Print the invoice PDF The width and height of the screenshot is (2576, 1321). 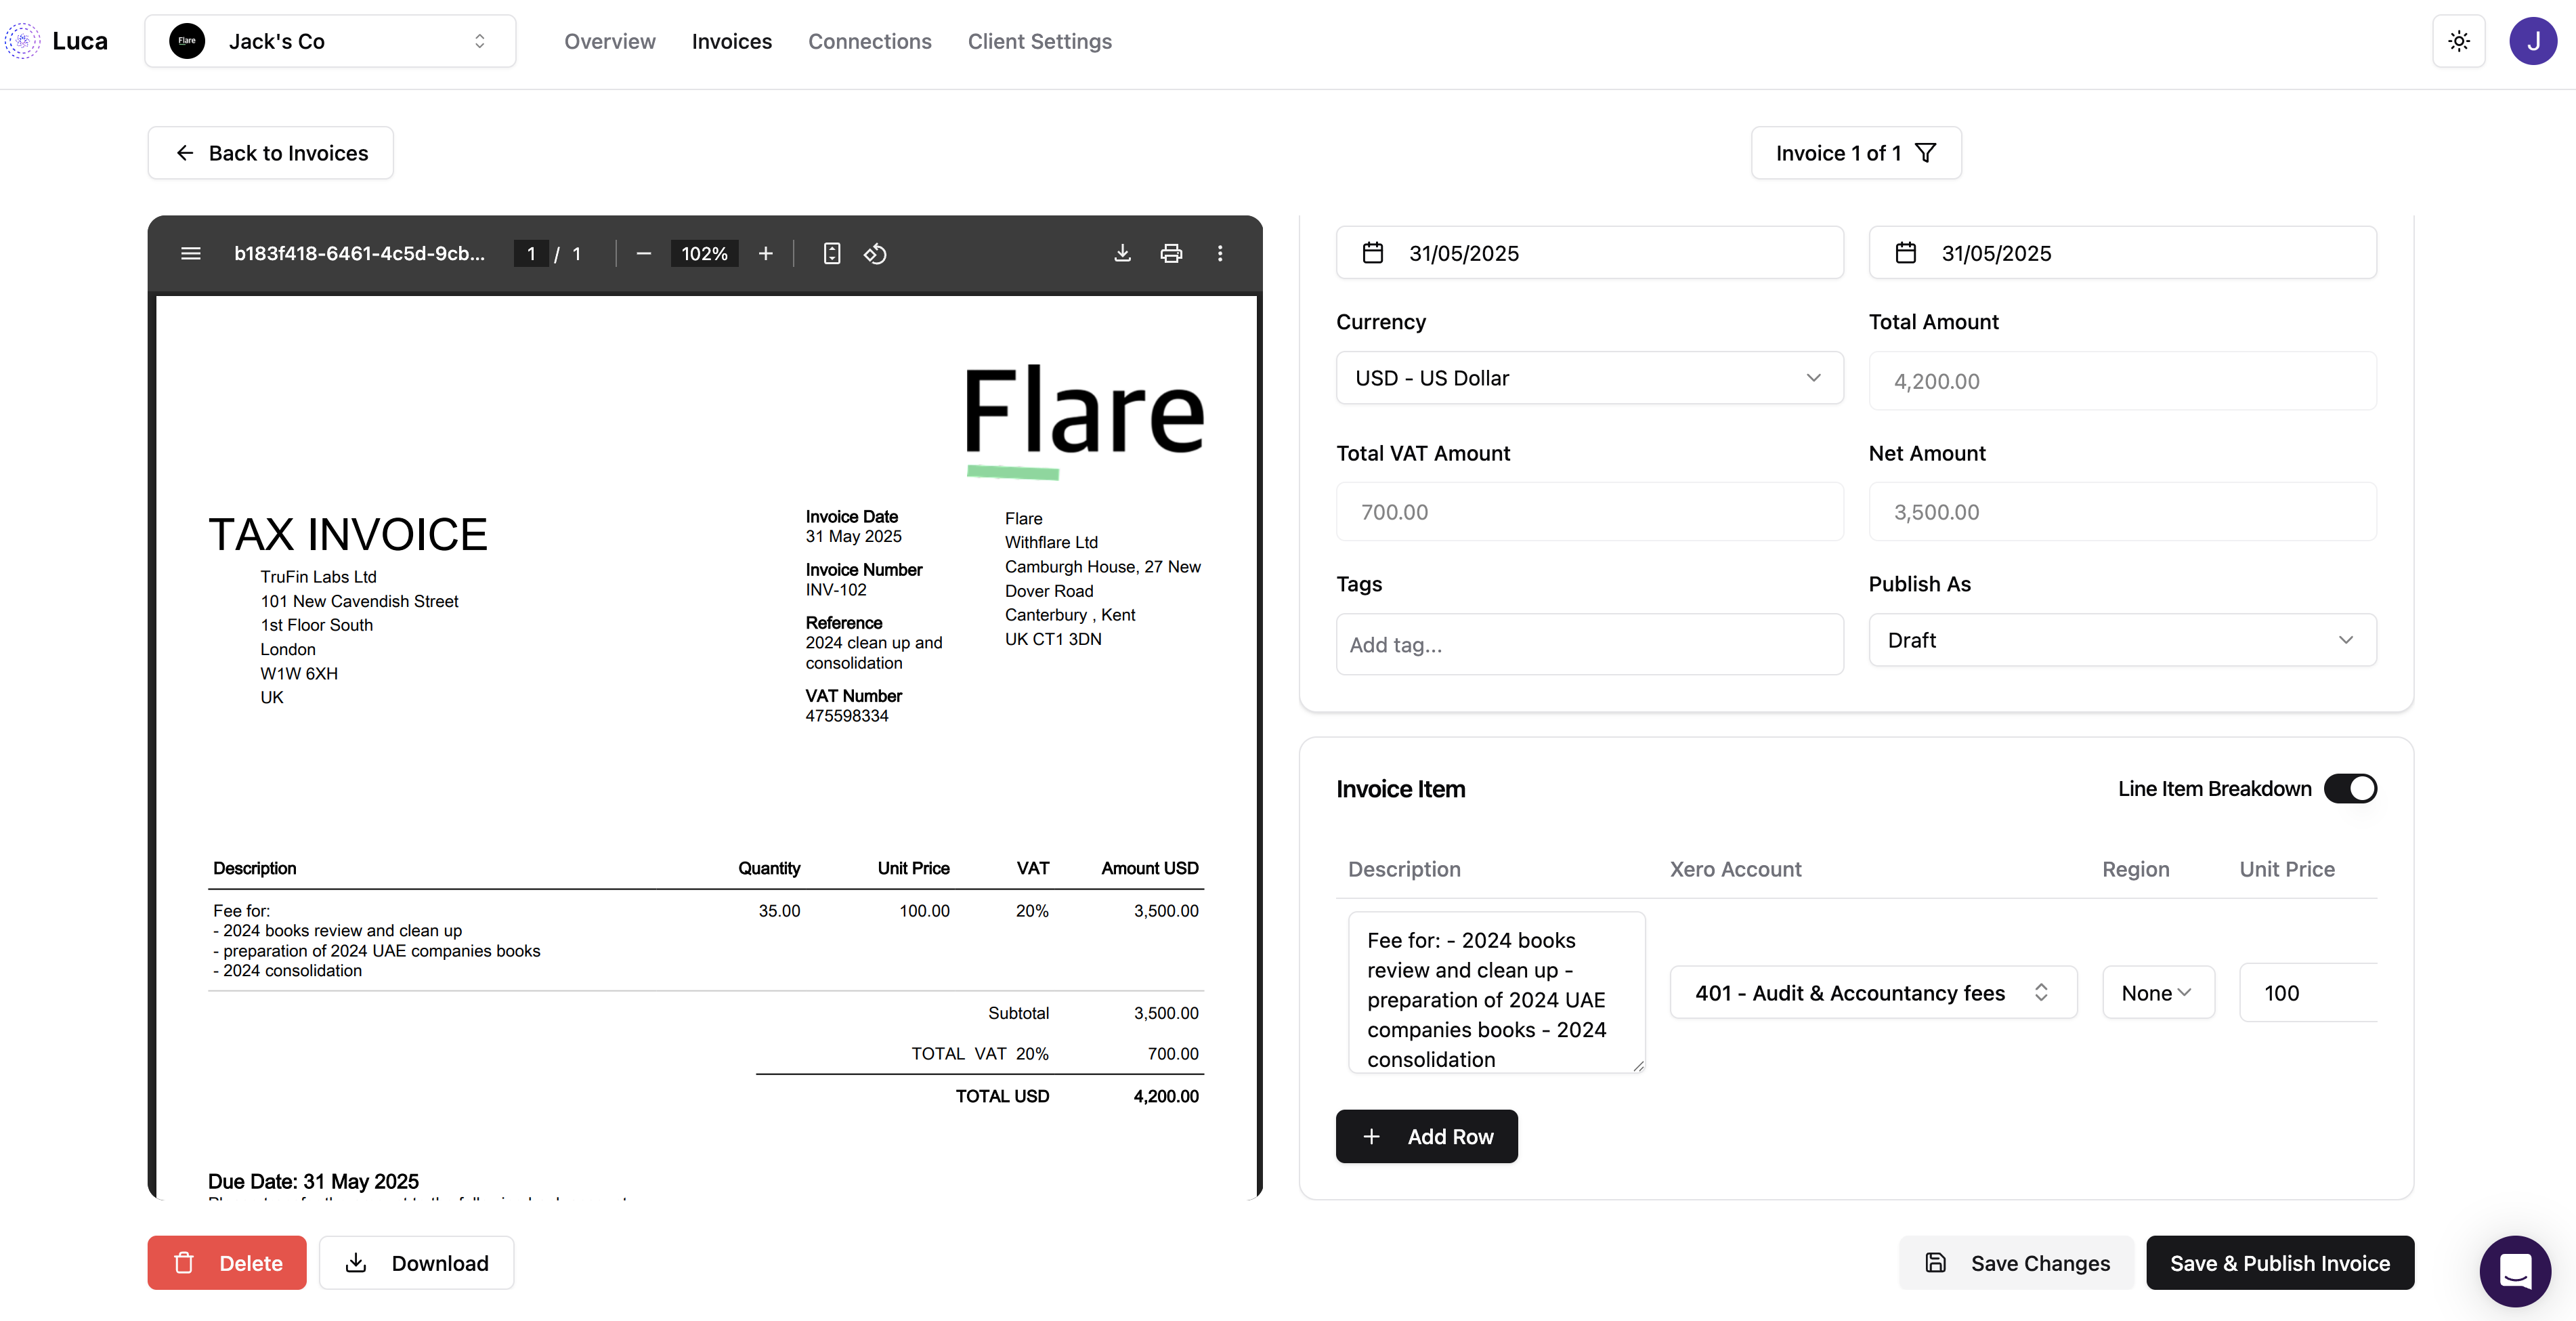point(1171,254)
